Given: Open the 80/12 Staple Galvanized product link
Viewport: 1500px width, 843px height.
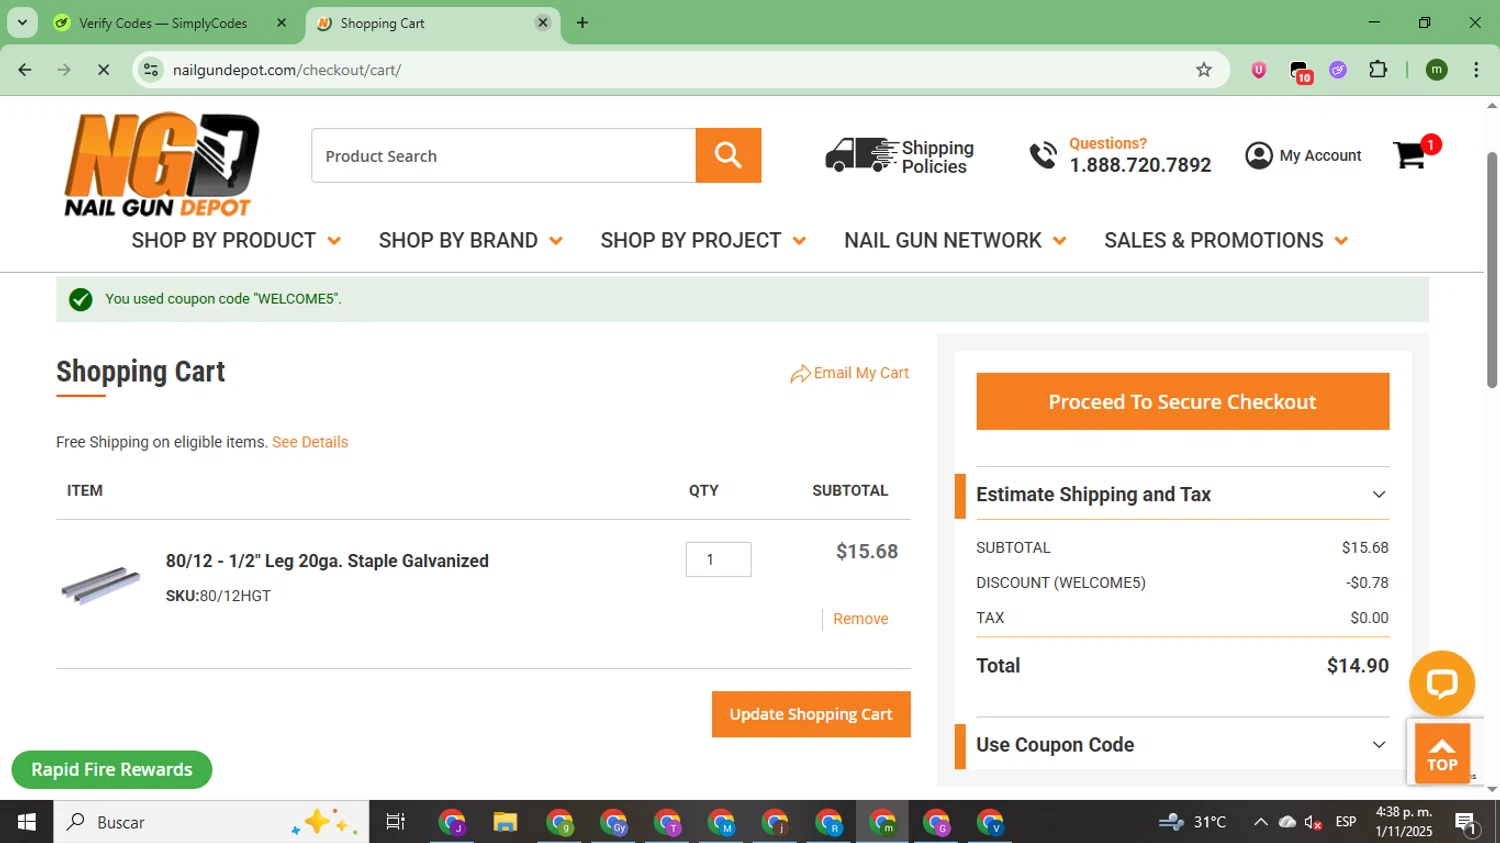Looking at the screenshot, I should click(x=327, y=561).
